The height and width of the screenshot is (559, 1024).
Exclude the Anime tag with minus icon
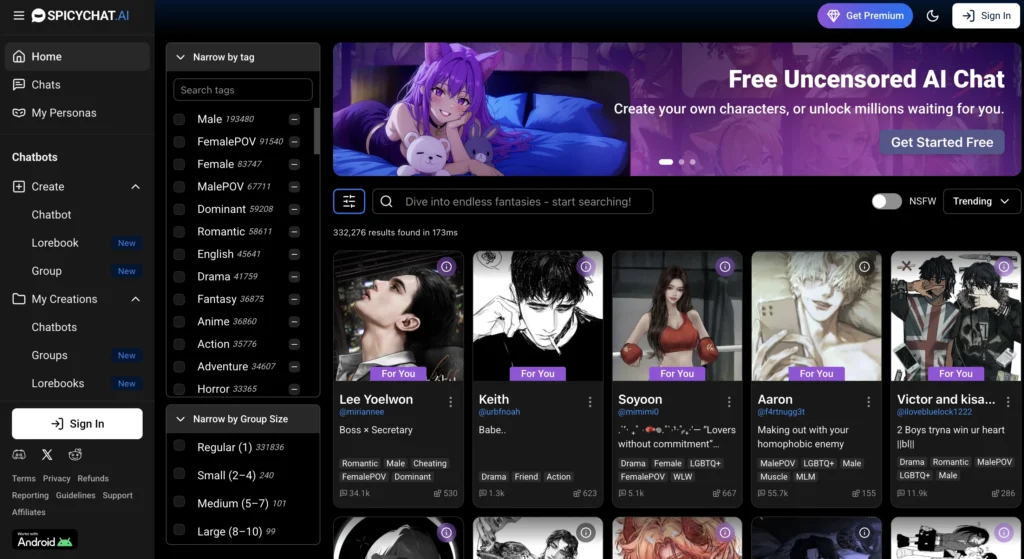pyautogui.click(x=295, y=322)
